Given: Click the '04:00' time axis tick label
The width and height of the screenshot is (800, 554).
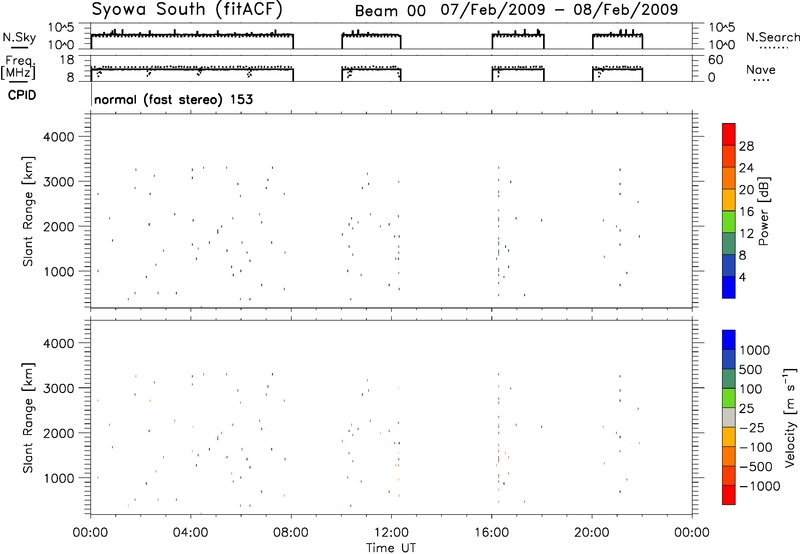Looking at the screenshot, I should pyautogui.click(x=191, y=533).
